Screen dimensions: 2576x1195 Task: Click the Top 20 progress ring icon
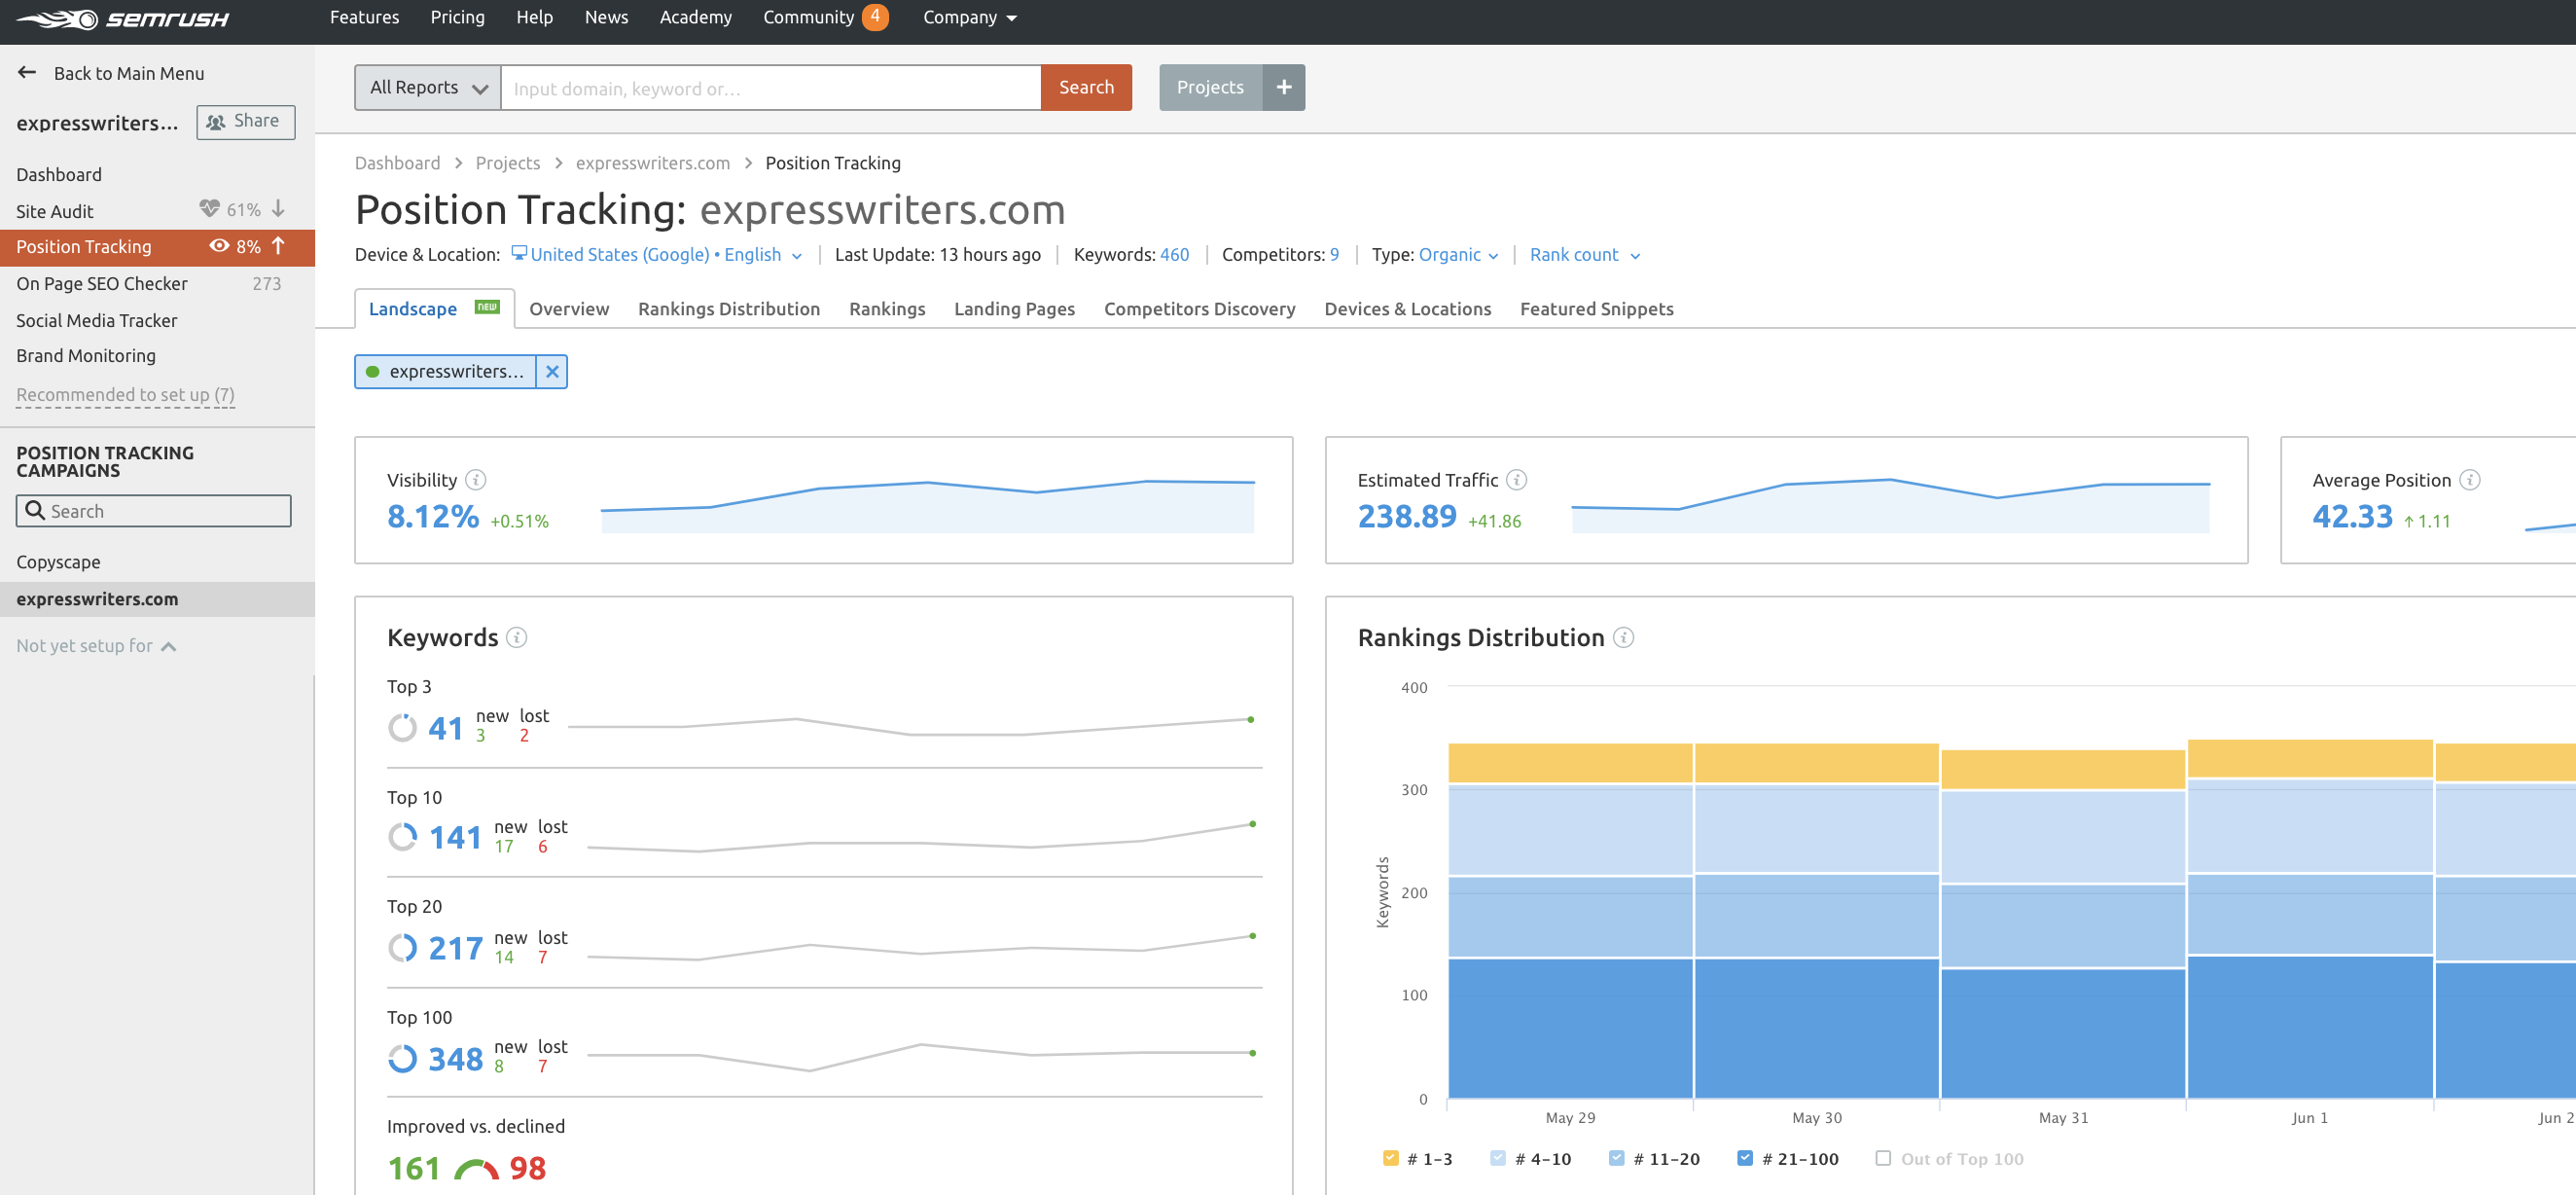402,948
